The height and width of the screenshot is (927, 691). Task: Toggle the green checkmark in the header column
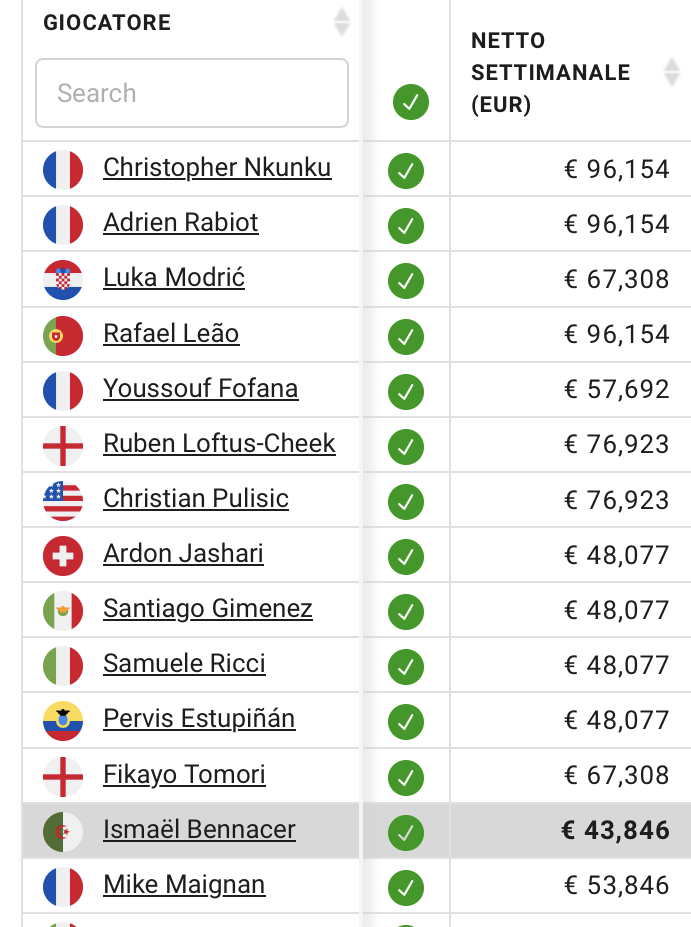pos(411,102)
